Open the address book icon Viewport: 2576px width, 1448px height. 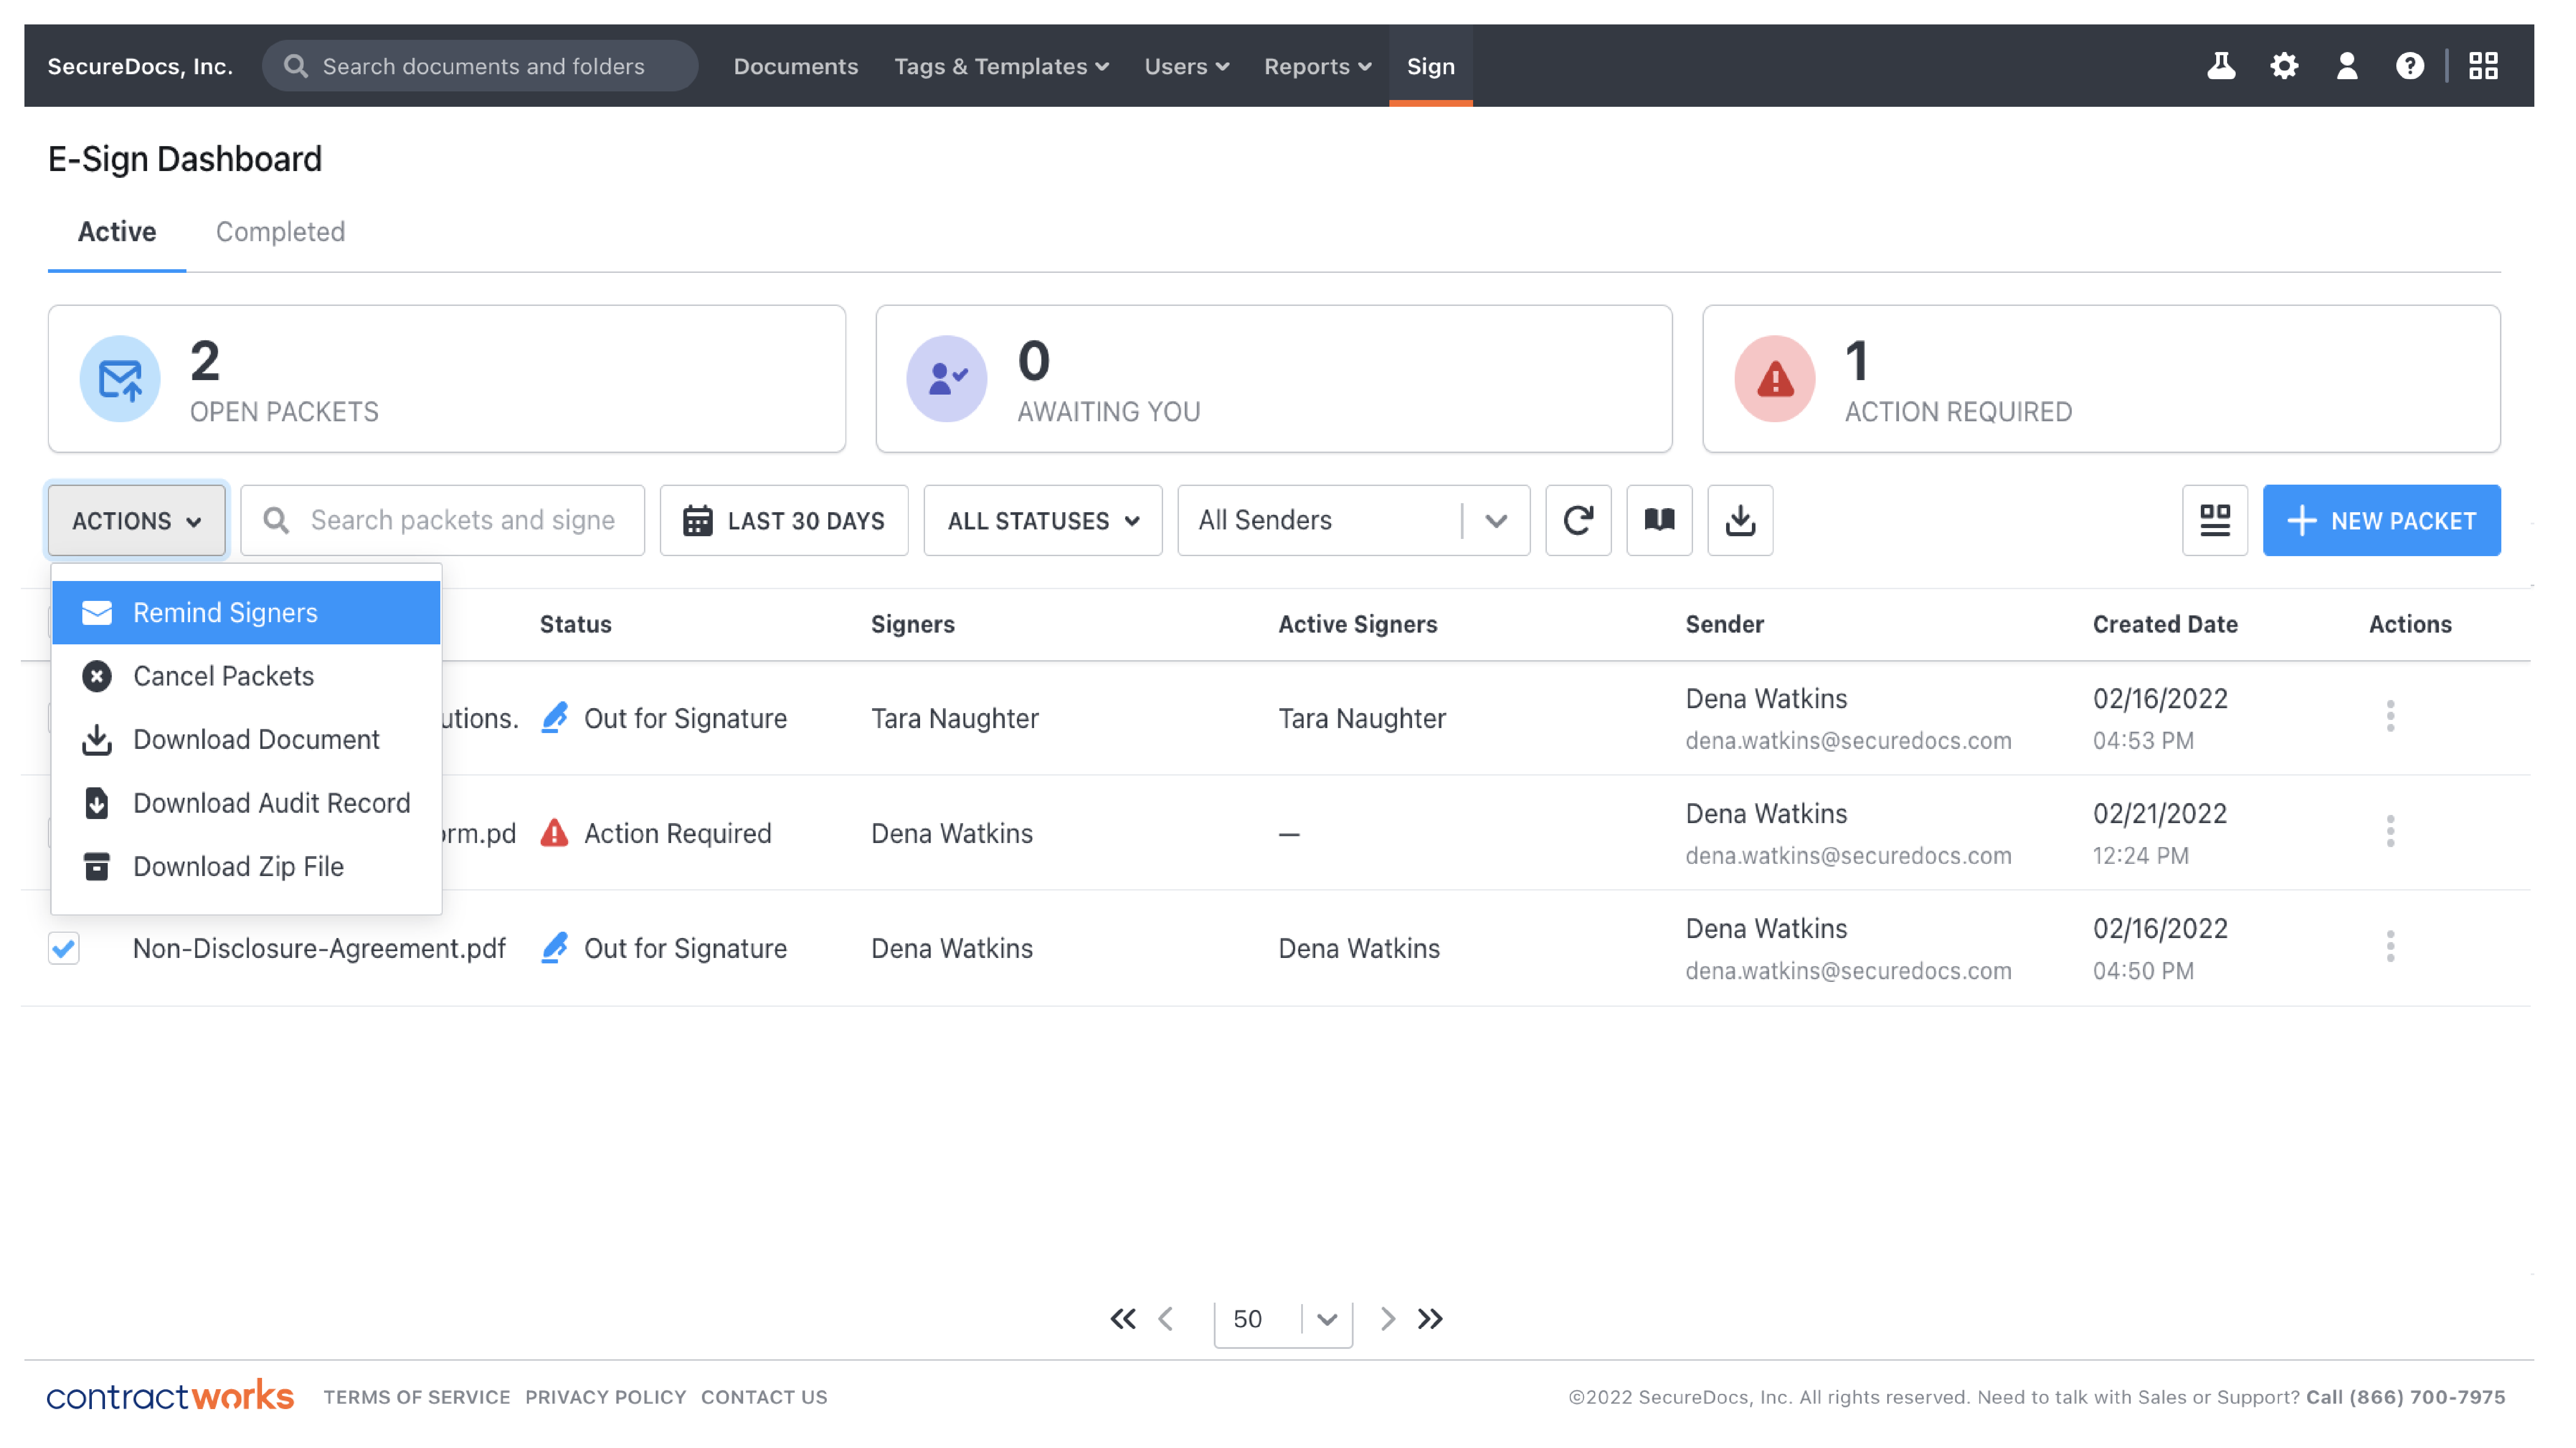point(1659,520)
